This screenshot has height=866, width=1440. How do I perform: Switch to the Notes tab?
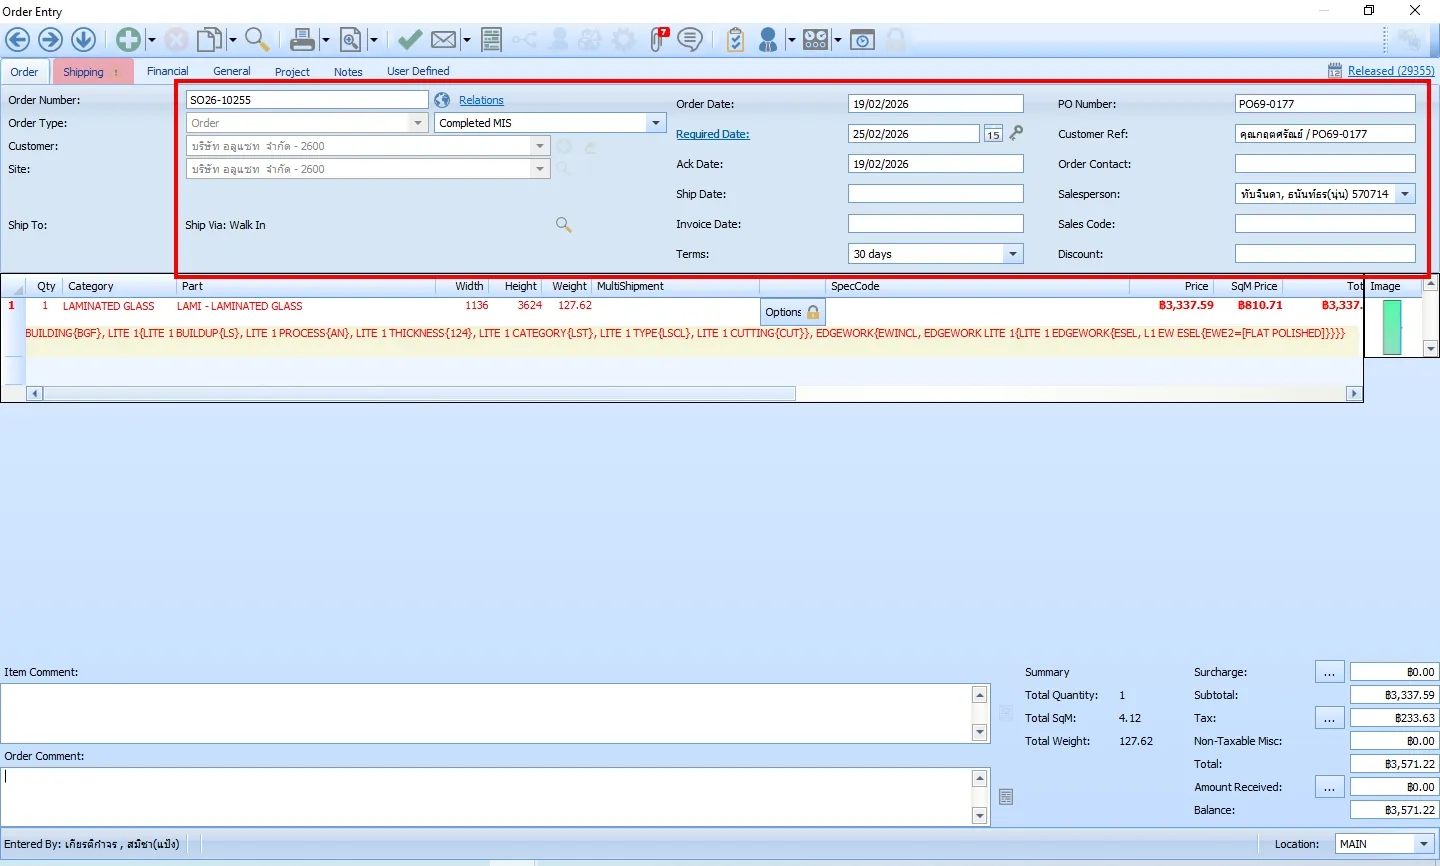(348, 71)
